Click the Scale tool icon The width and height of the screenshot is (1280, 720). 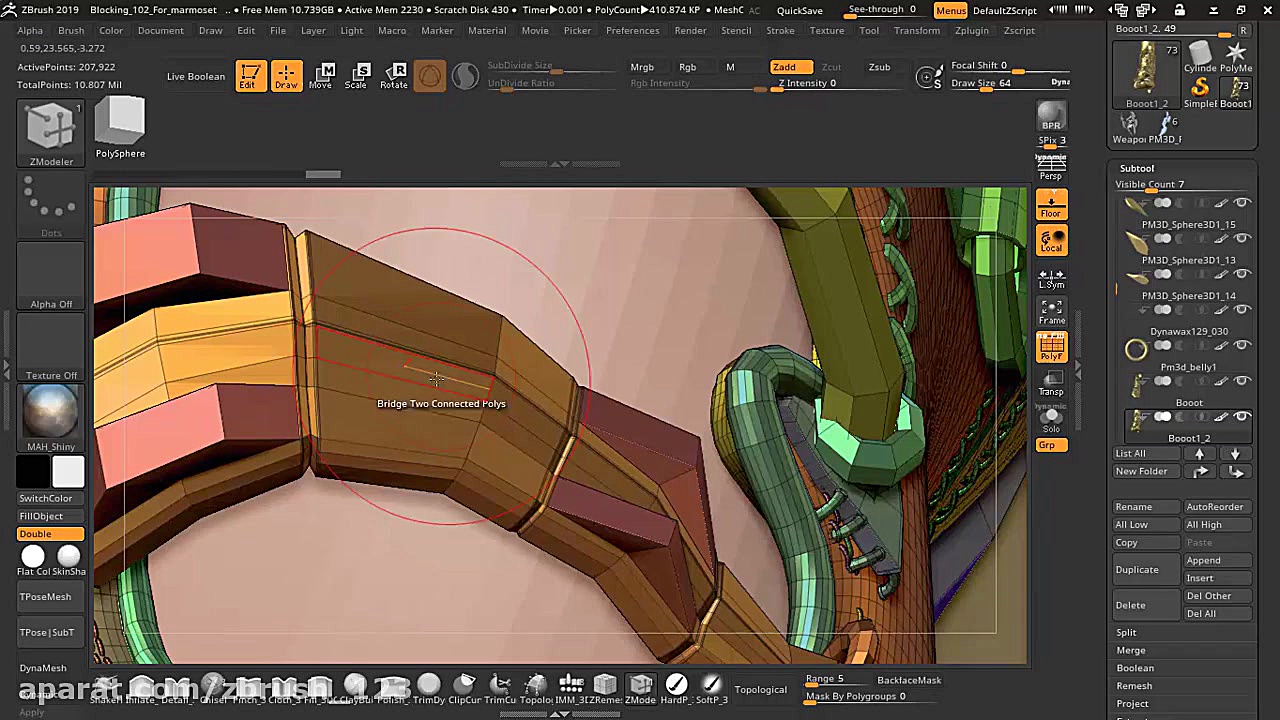tap(356, 76)
